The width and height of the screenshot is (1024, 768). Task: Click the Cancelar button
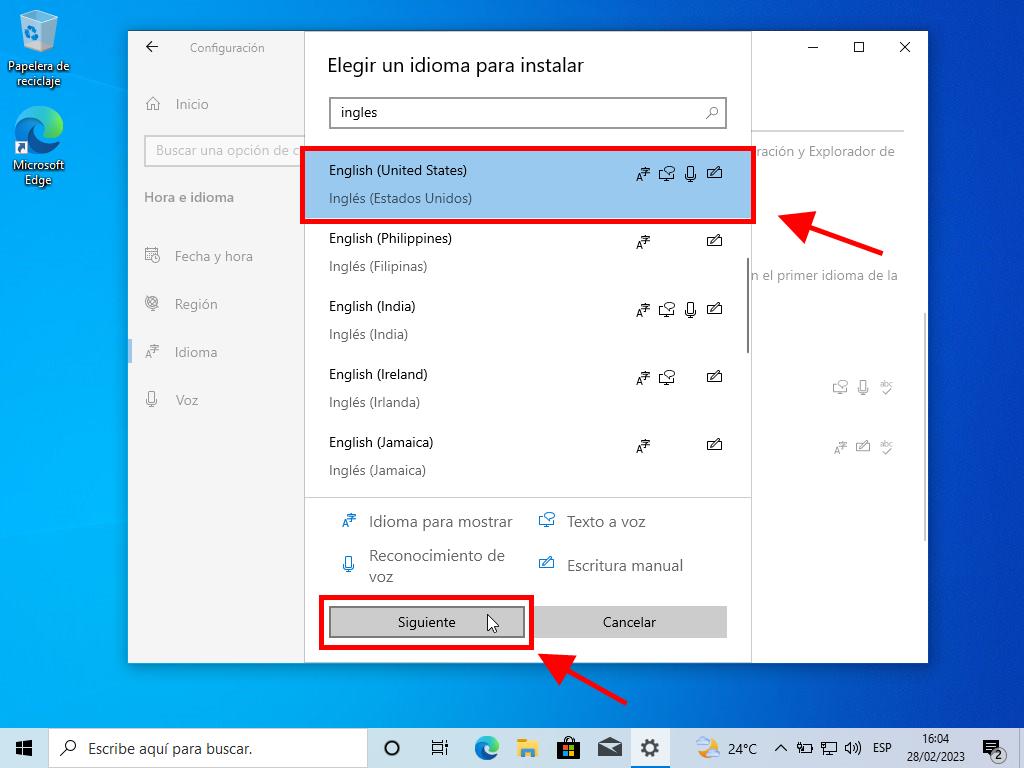(x=629, y=622)
